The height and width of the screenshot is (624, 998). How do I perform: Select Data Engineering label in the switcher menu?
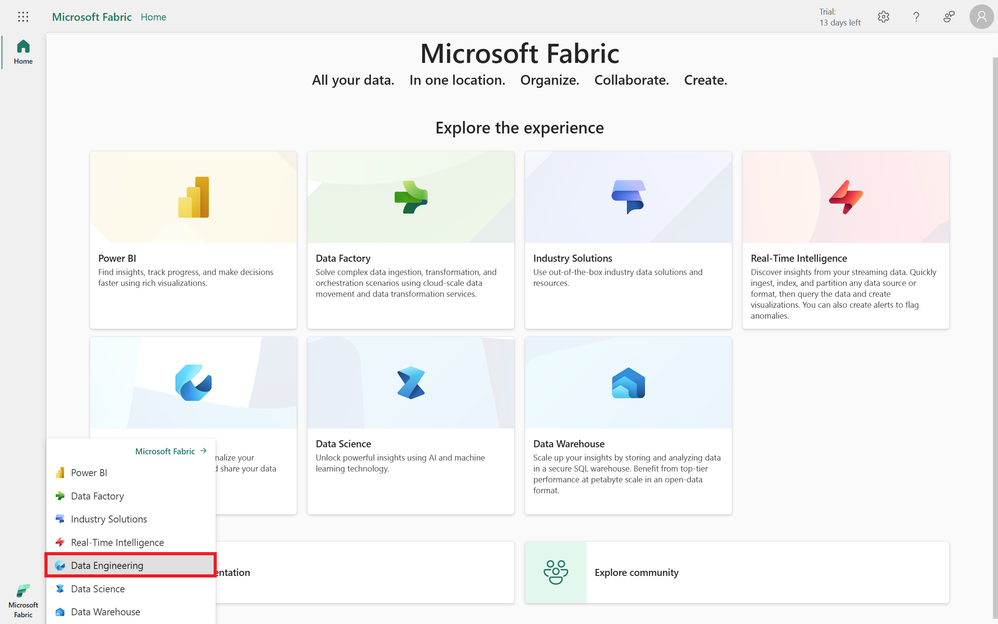coord(107,565)
